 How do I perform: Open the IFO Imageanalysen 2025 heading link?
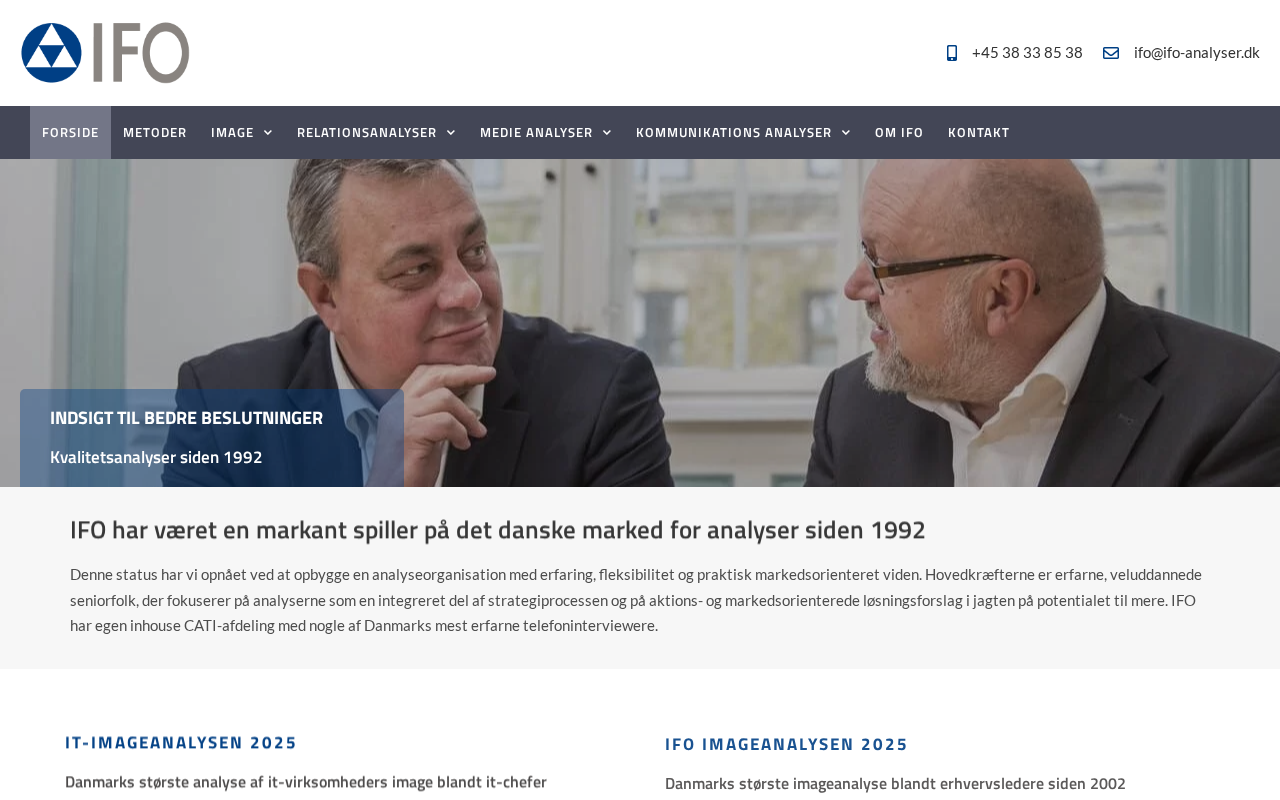coord(787,745)
